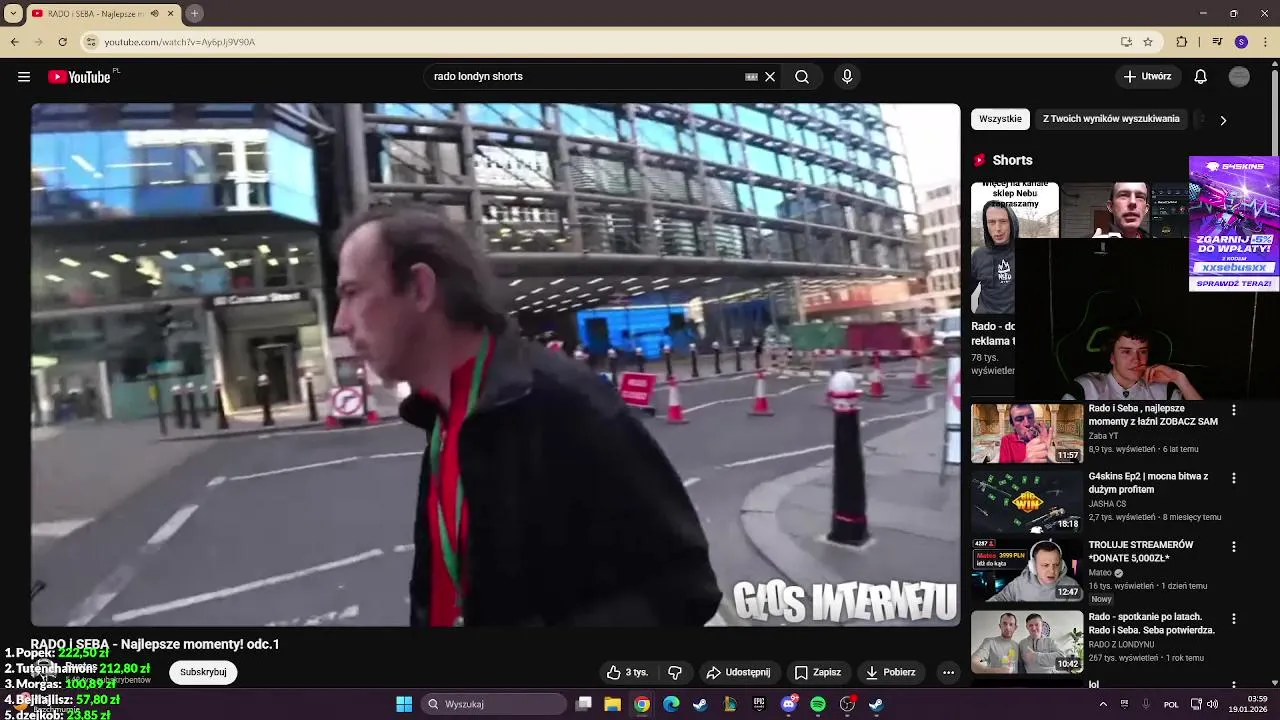1280x720 pixels.
Task: Open Task View on taskbar
Action: click(x=584, y=704)
